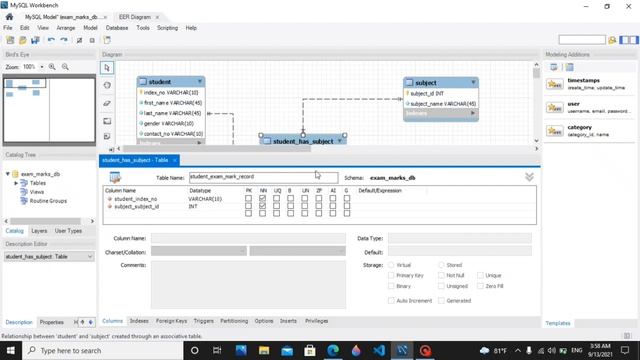Toggle AI checkbox for subject_subject_id
This screenshot has height=360, width=640.
333,206
